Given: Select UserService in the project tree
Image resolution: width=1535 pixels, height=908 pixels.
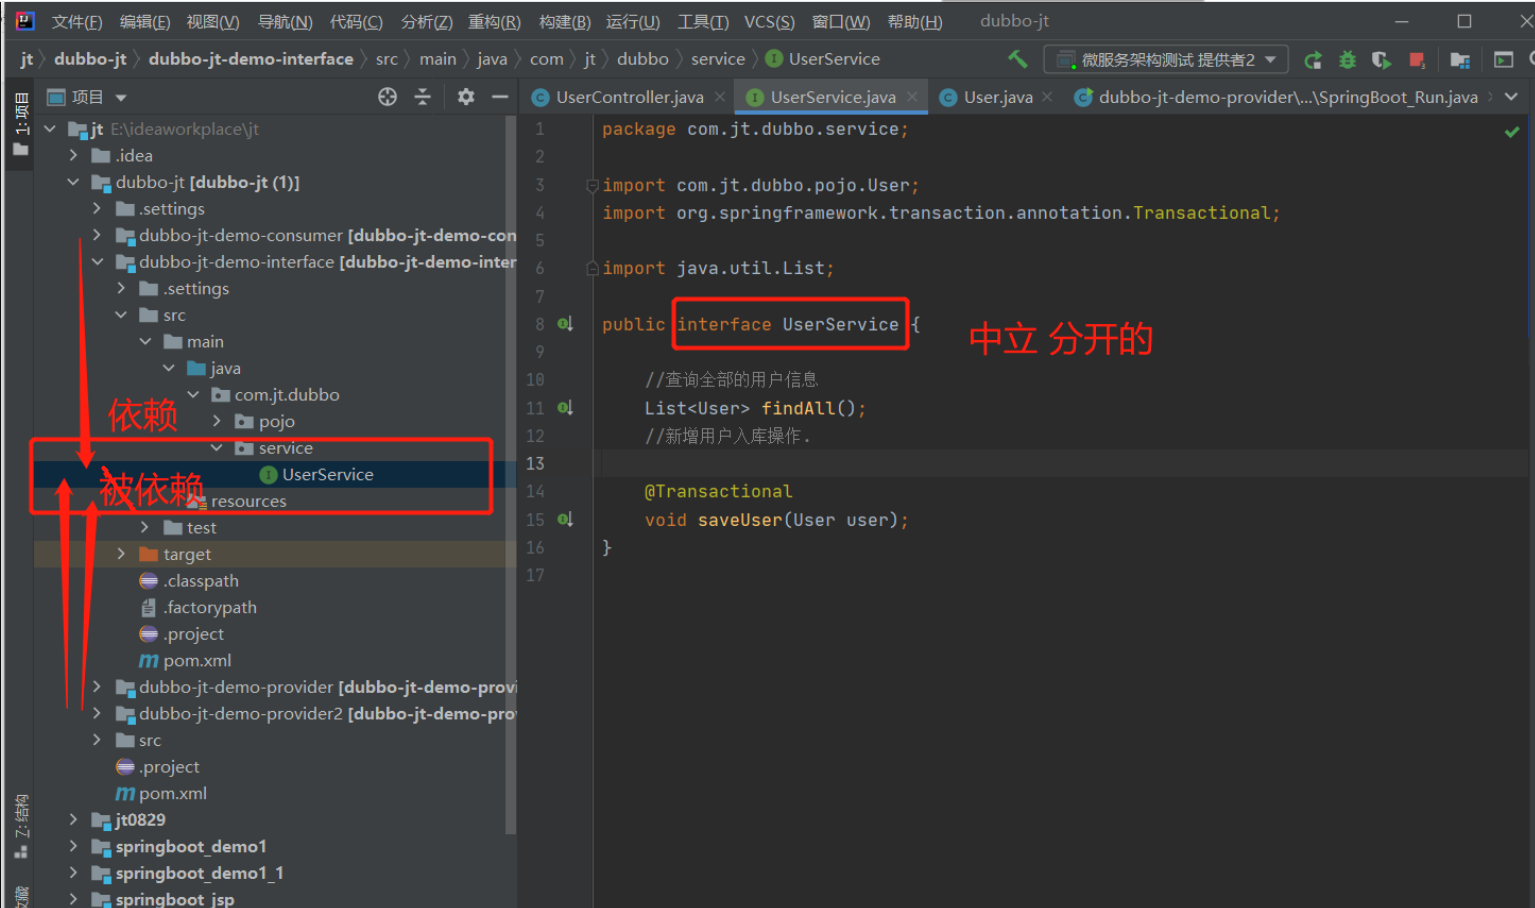Looking at the screenshot, I should (x=317, y=474).
